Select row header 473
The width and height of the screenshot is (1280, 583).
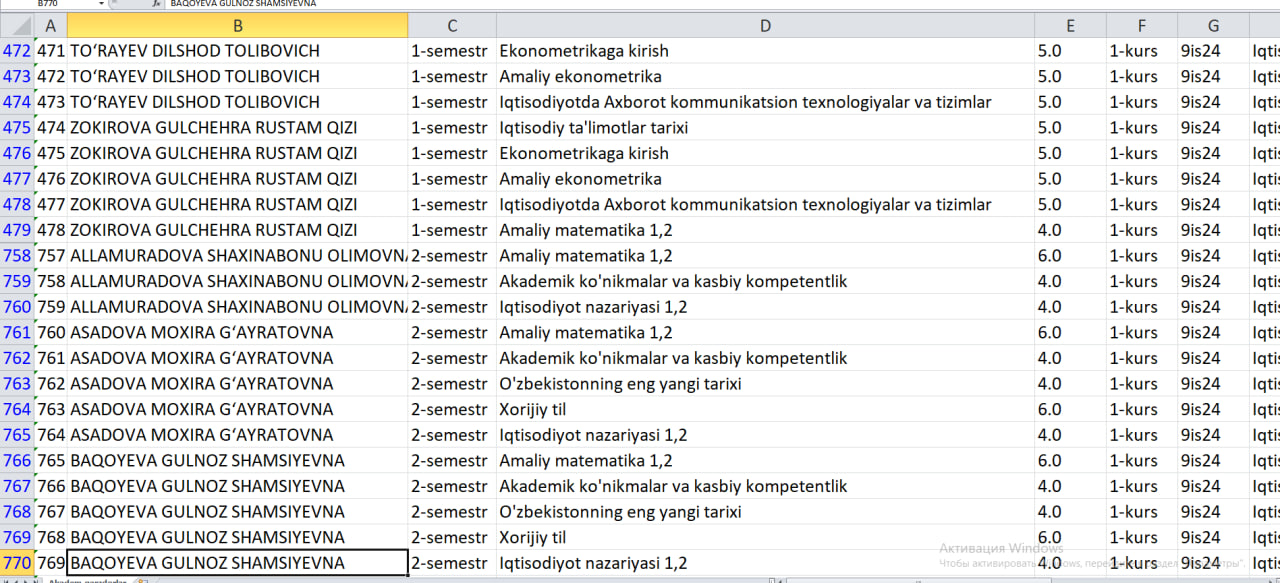[x=16, y=76]
